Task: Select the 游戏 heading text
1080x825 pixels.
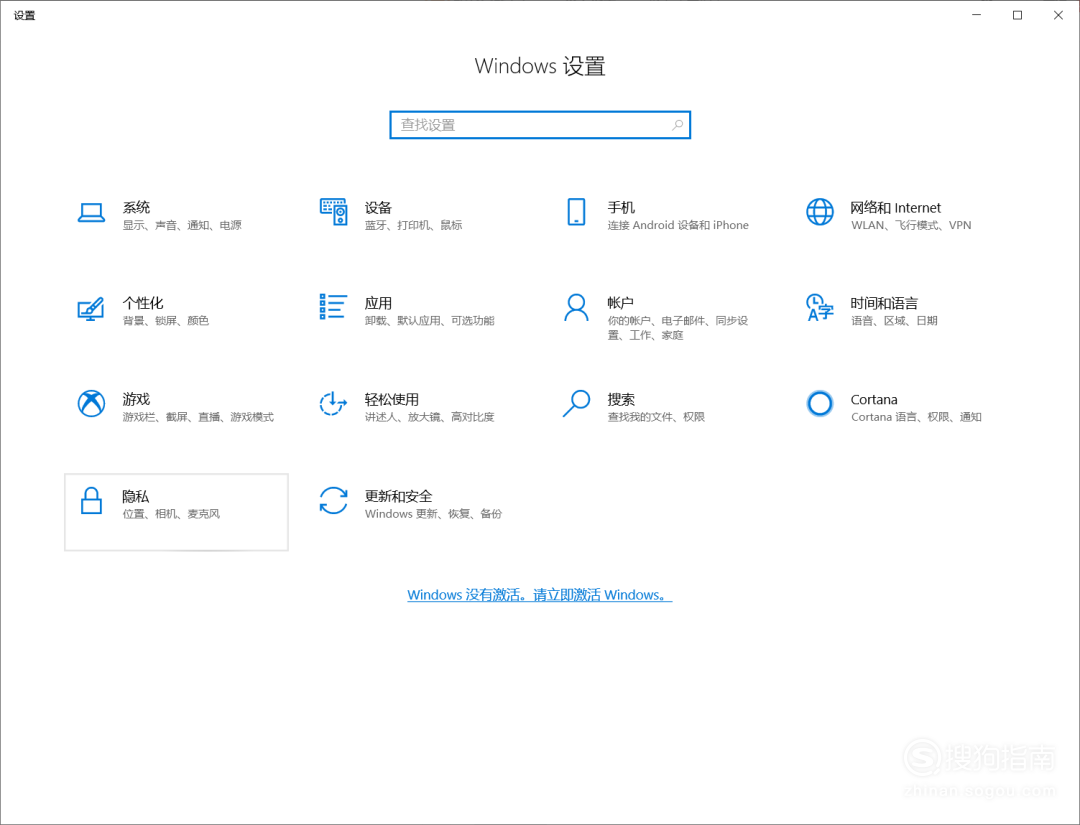Action: pyautogui.click(x=136, y=399)
